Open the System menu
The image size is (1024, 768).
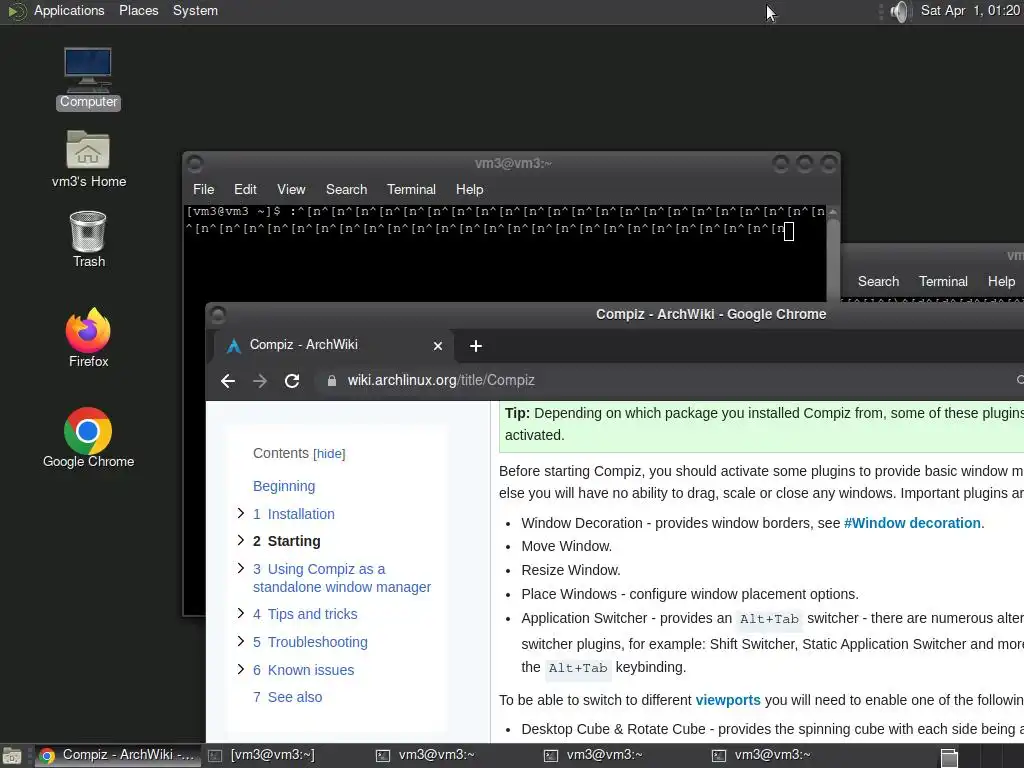click(x=195, y=10)
